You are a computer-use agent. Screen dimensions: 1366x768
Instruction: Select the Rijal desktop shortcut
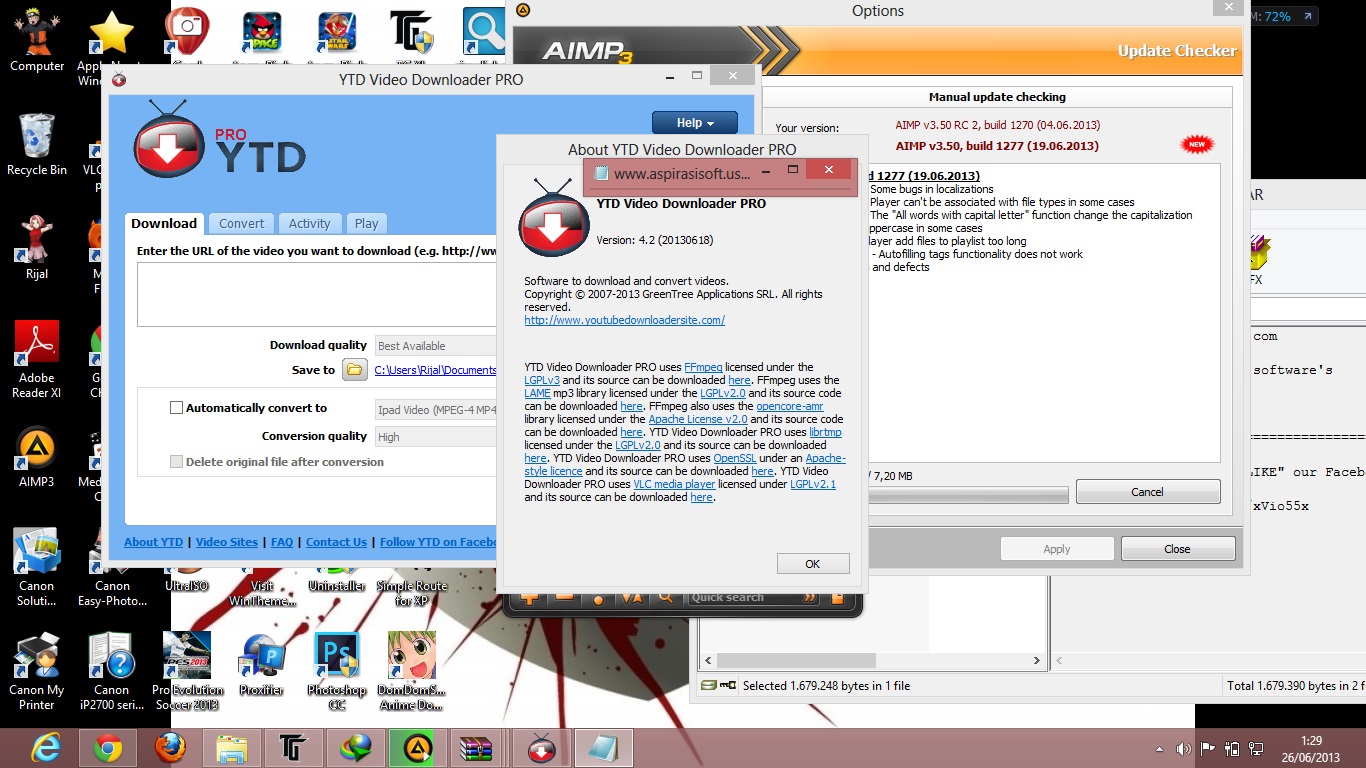click(x=37, y=248)
